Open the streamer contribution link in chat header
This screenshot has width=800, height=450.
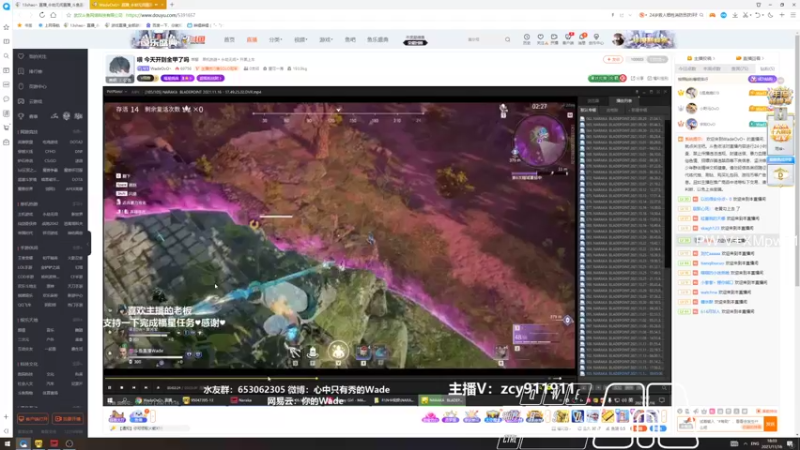pos(702,58)
